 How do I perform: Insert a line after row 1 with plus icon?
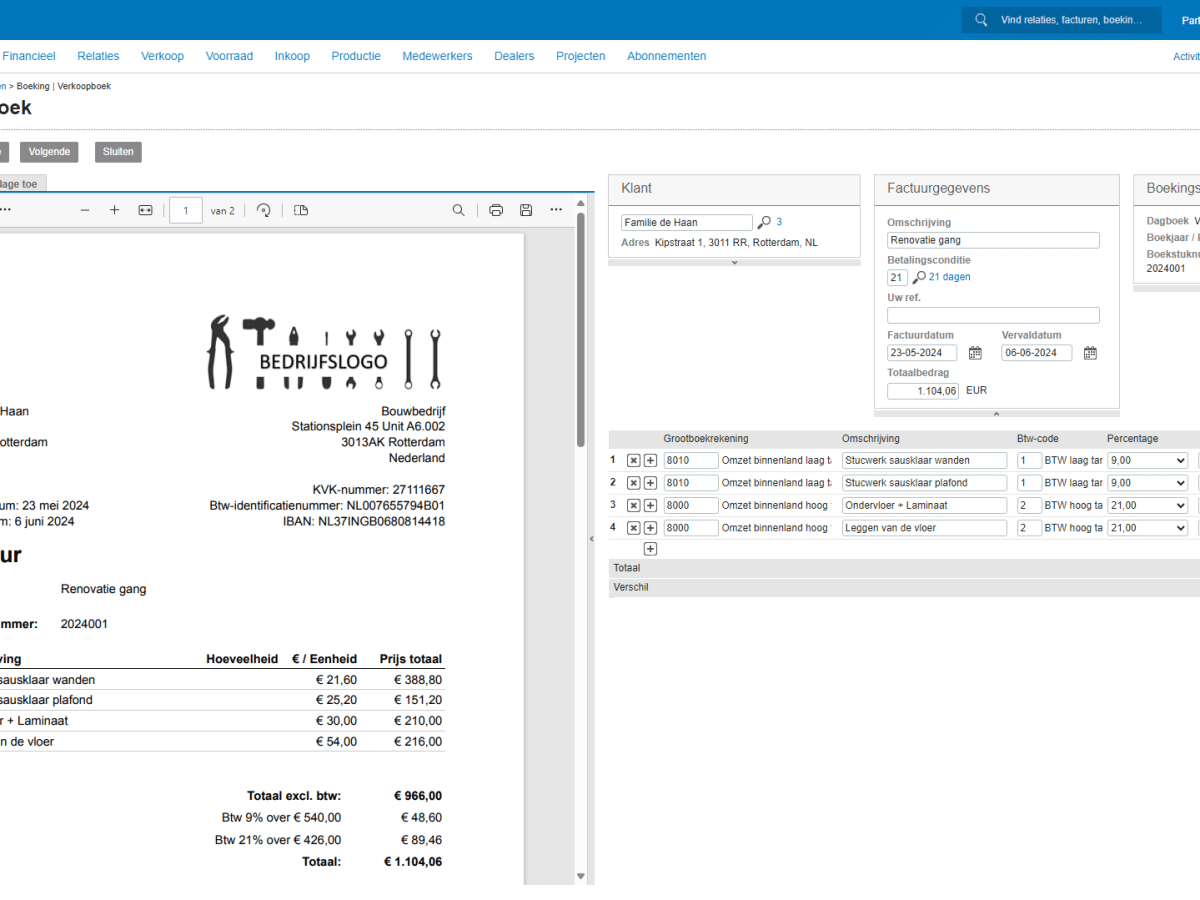(x=650, y=460)
